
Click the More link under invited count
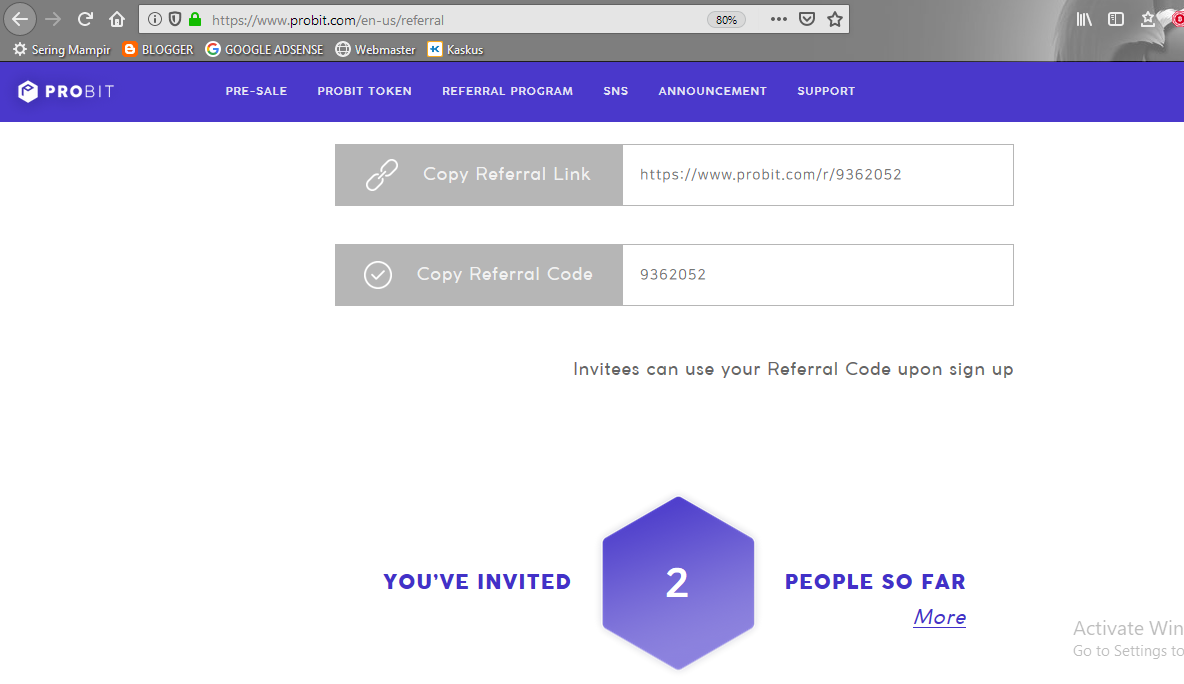pos(939,617)
